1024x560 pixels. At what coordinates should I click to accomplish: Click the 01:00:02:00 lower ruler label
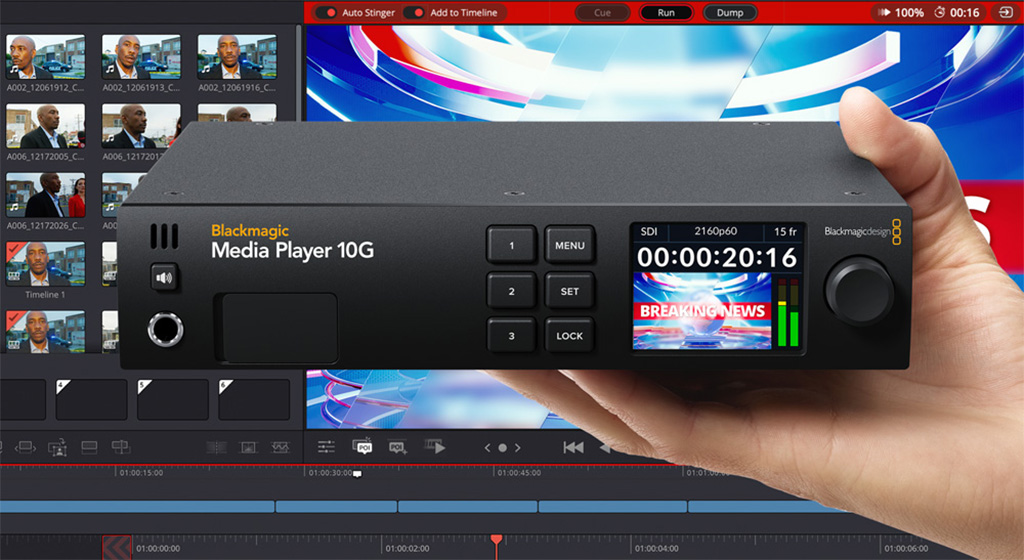408,548
